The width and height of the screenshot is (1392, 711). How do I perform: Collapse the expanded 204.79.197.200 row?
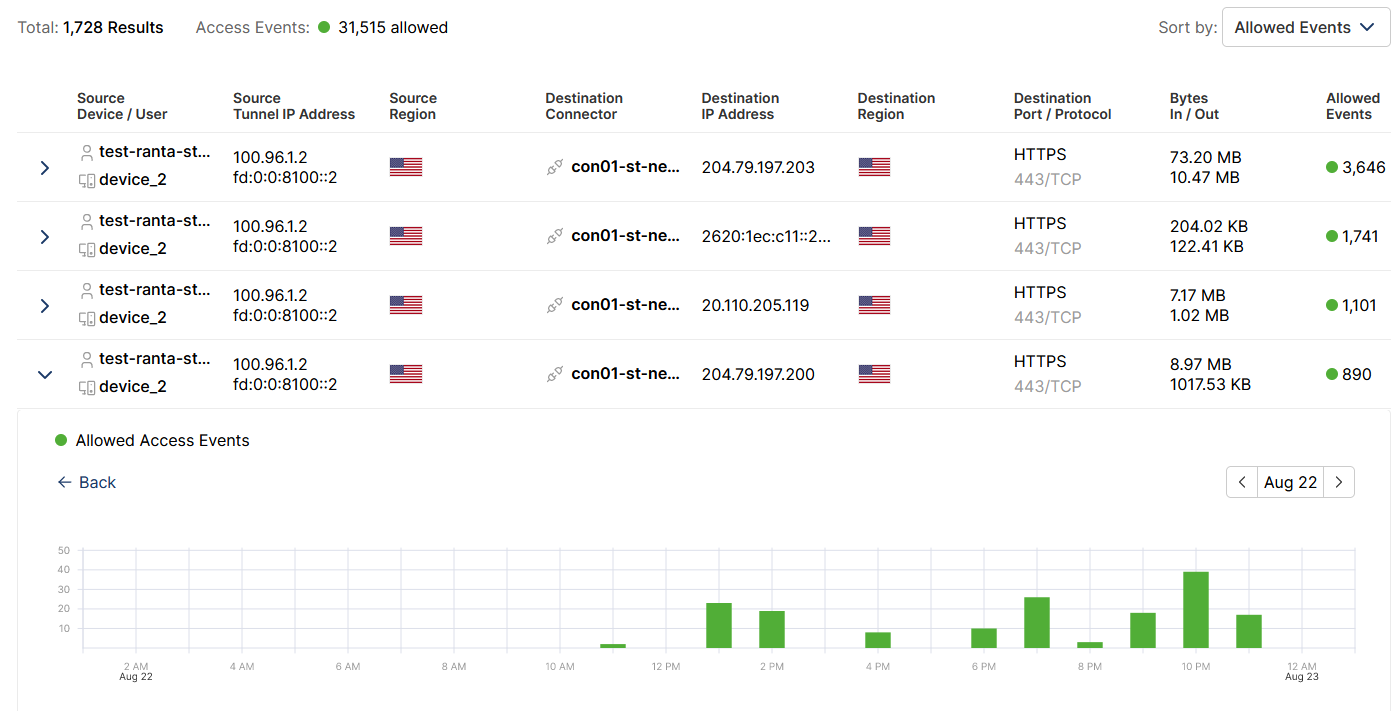click(44, 375)
